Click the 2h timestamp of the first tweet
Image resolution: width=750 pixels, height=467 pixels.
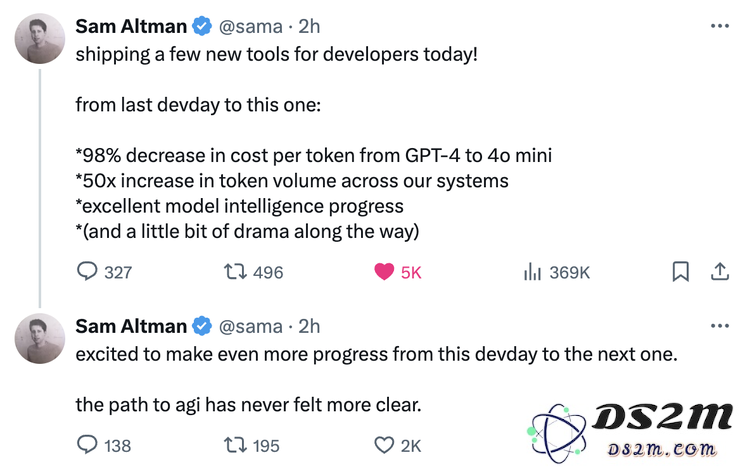pyautogui.click(x=309, y=26)
